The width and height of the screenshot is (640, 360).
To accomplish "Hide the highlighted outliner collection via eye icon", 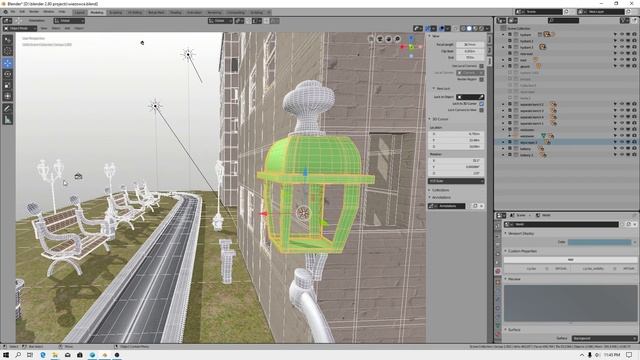I will [622, 142].
